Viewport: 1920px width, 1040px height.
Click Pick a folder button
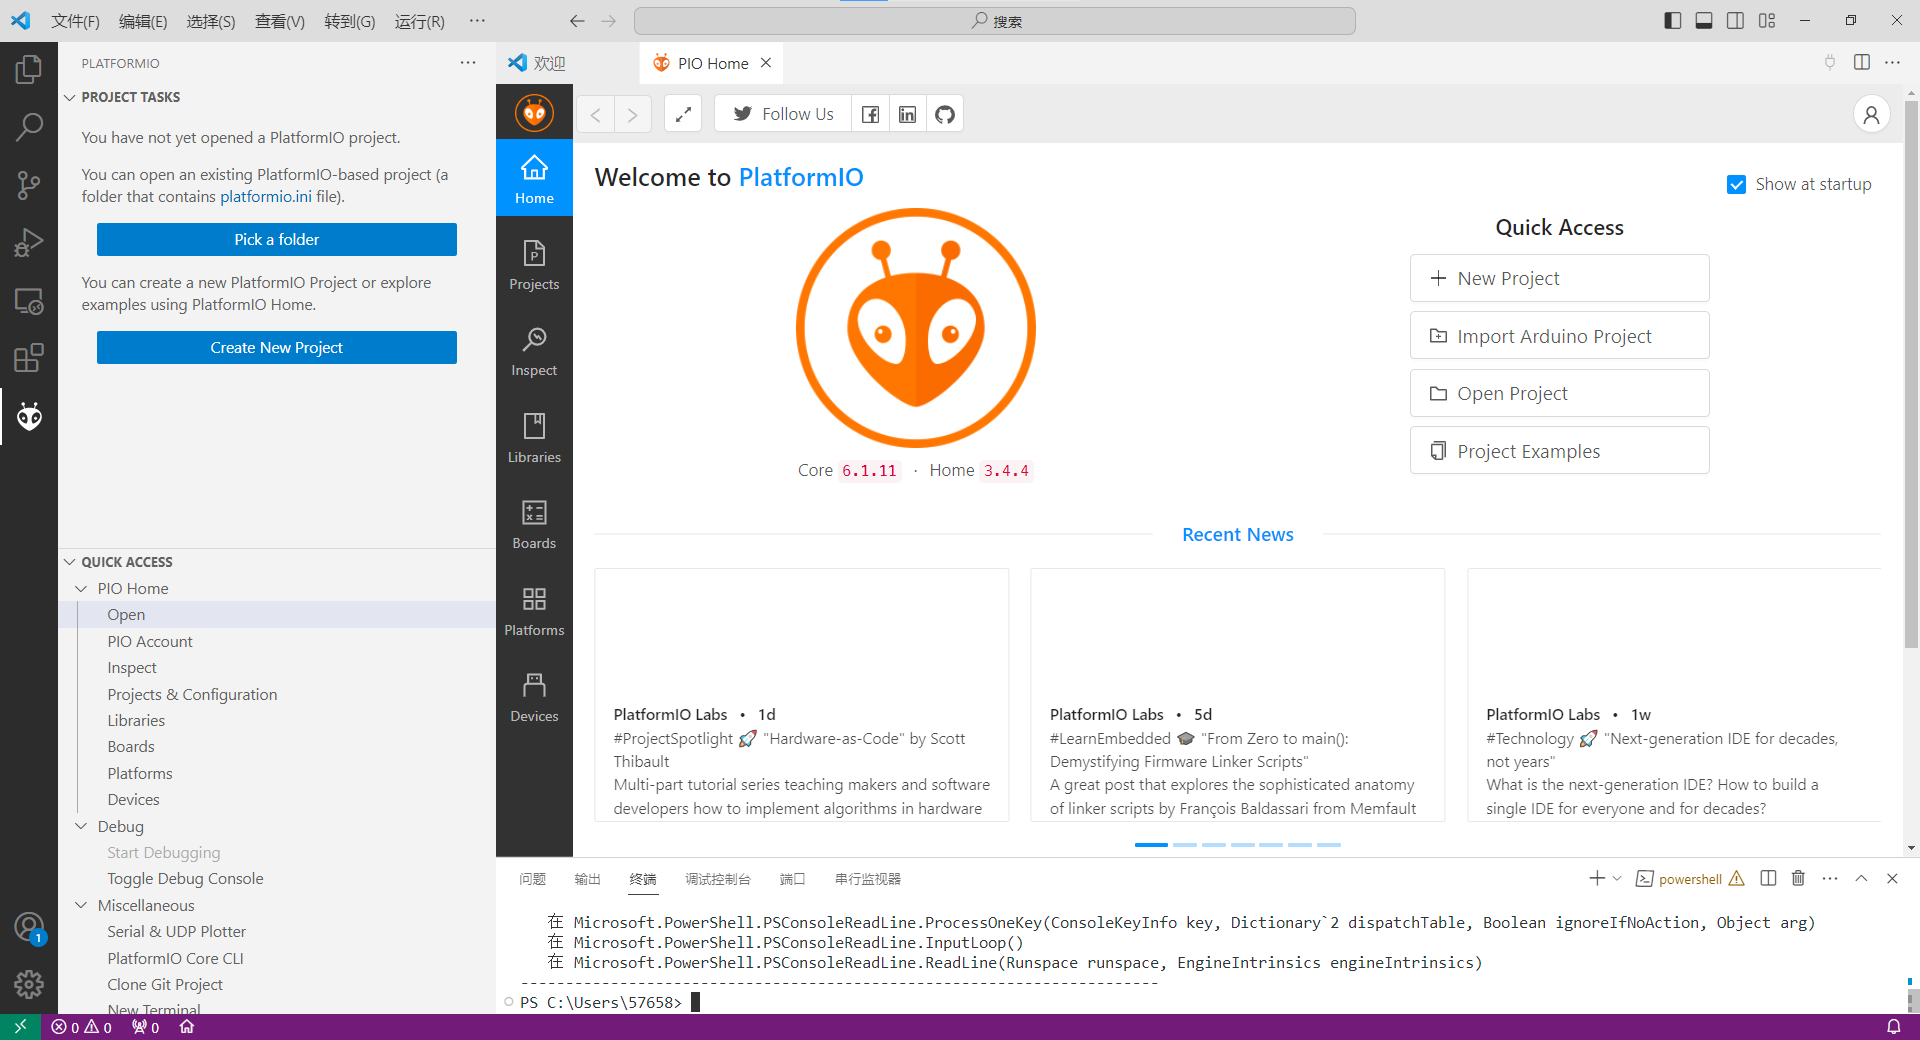point(277,239)
